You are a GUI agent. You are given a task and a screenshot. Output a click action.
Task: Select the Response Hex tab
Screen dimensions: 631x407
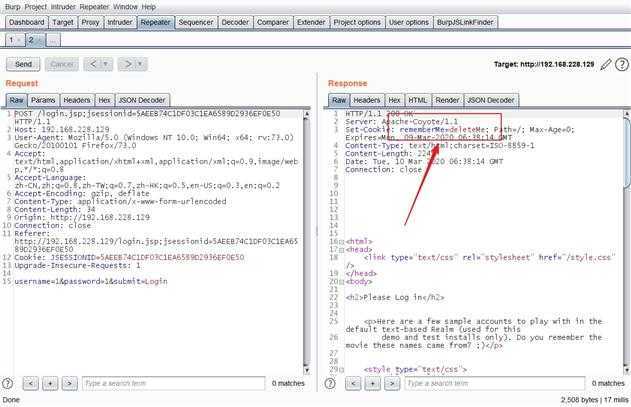(394, 100)
